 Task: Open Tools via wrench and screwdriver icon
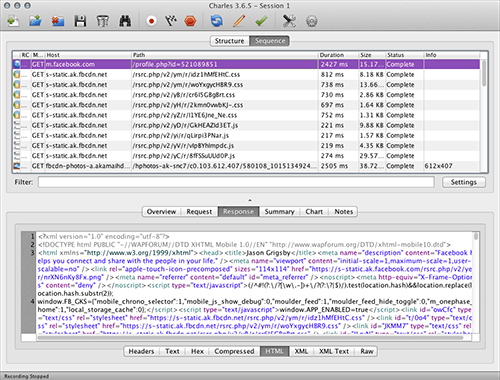[289, 21]
